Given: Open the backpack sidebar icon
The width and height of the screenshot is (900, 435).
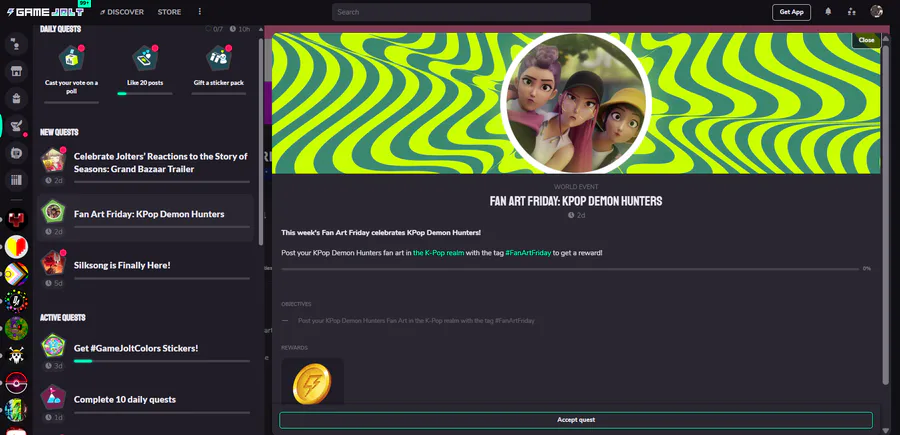Looking at the screenshot, I should 17,98.
